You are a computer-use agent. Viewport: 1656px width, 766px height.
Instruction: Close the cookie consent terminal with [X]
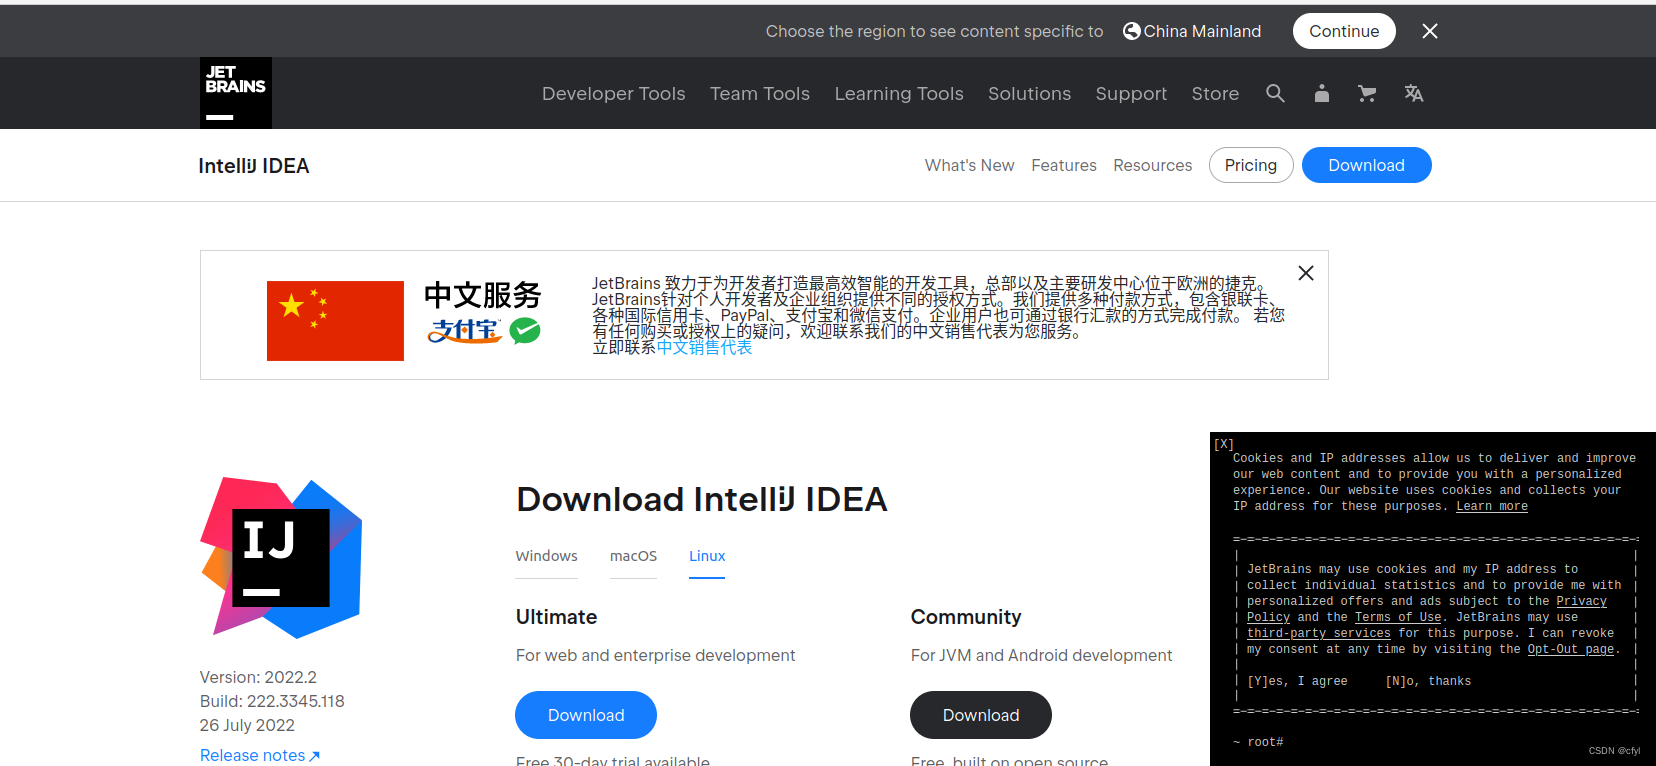[x=1224, y=444]
